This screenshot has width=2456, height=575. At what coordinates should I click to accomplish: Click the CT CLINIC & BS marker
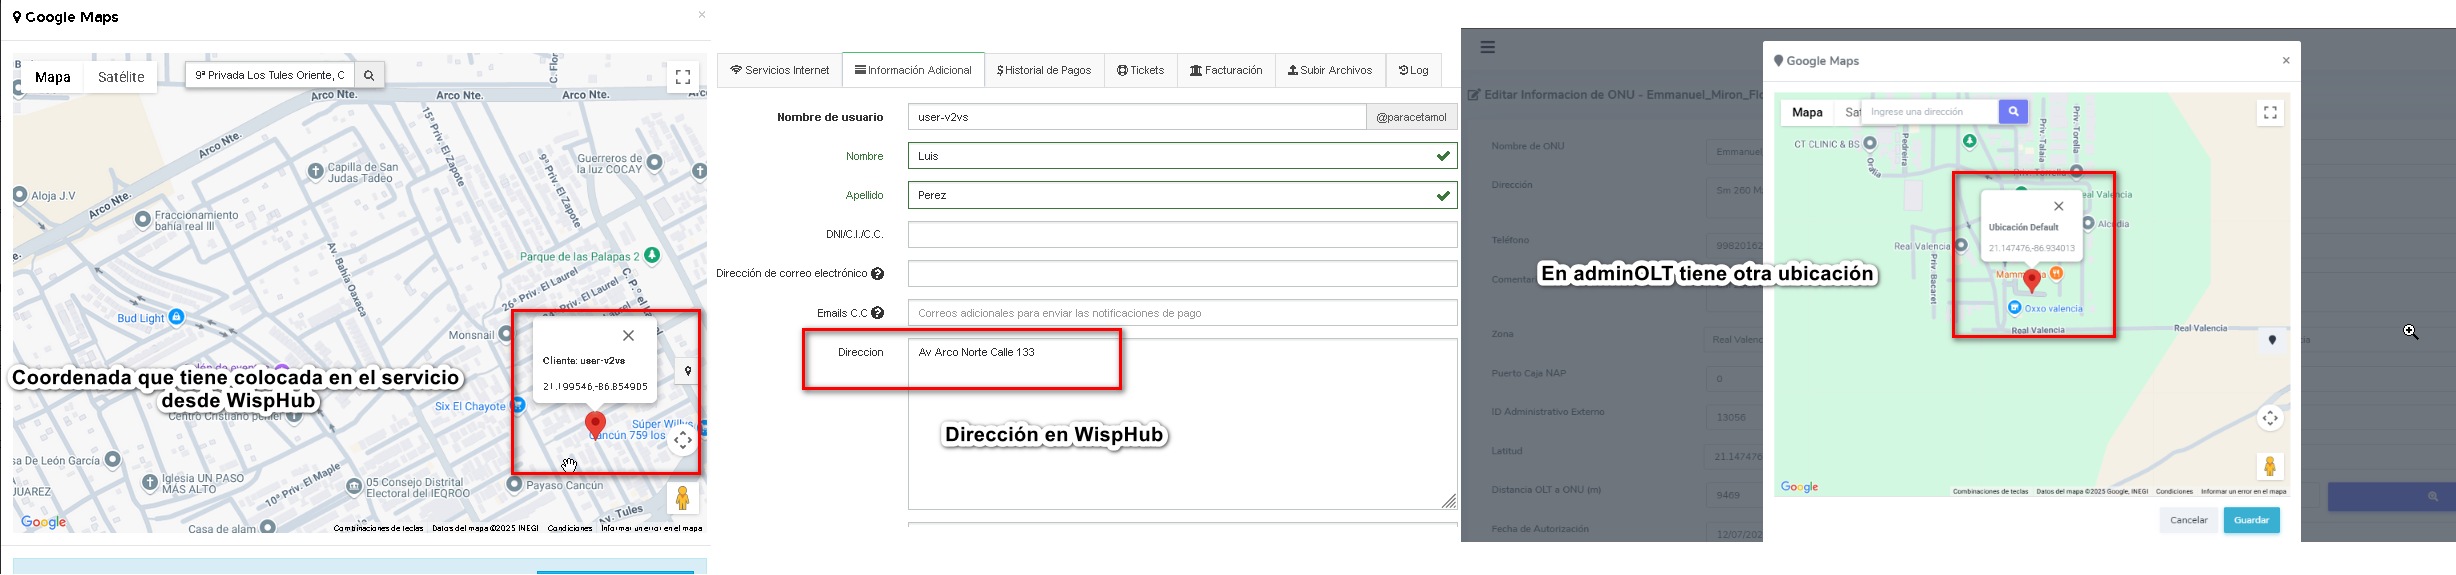tap(1870, 144)
